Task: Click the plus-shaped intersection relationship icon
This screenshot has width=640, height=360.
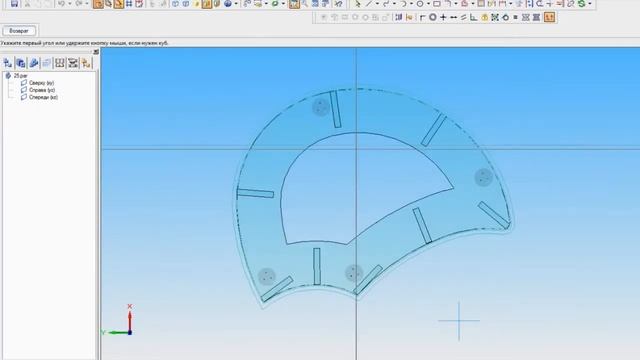Action: (443, 17)
